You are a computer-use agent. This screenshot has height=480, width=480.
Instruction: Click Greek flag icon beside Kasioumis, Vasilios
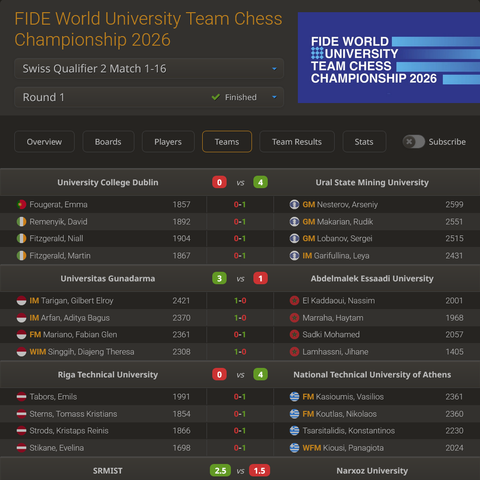(294, 397)
